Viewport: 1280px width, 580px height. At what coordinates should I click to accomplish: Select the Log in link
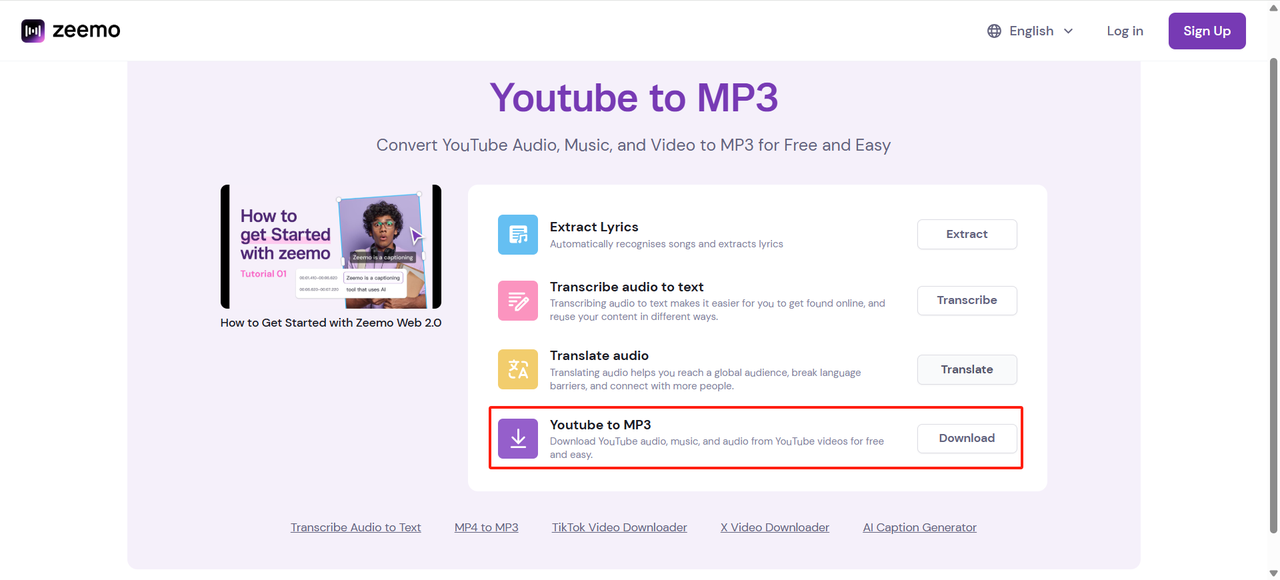(x=1124, y=30)
